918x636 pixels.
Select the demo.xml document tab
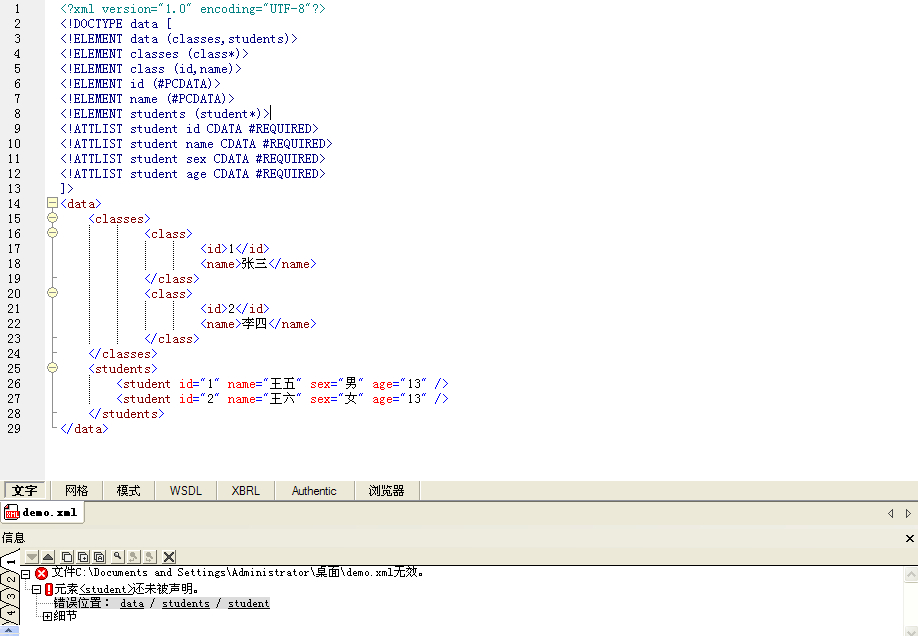tap(42, 513)
